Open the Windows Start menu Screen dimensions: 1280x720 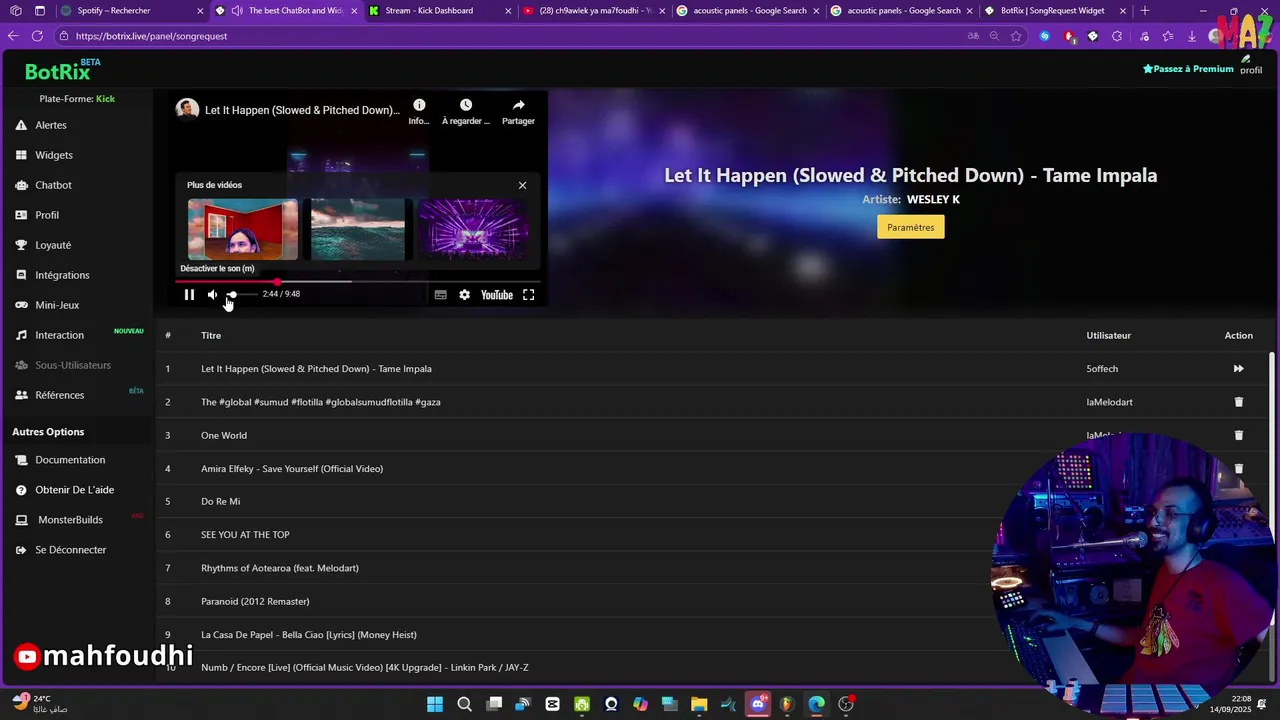point(435,704)
